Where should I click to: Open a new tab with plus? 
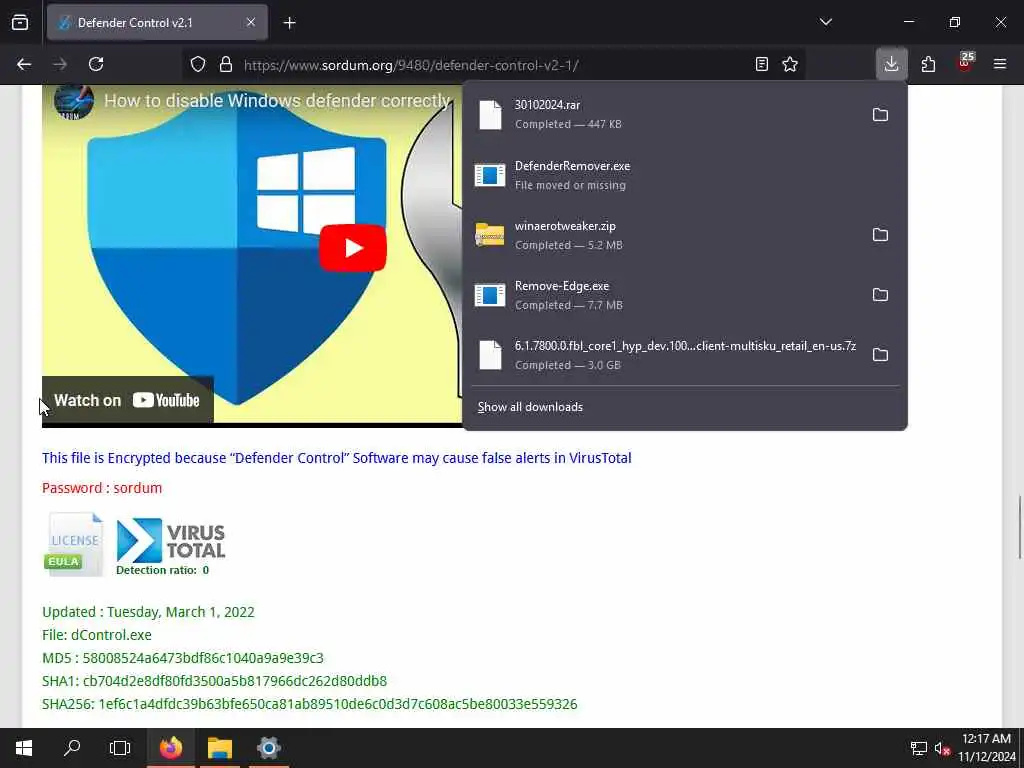[x=289, y=23]
